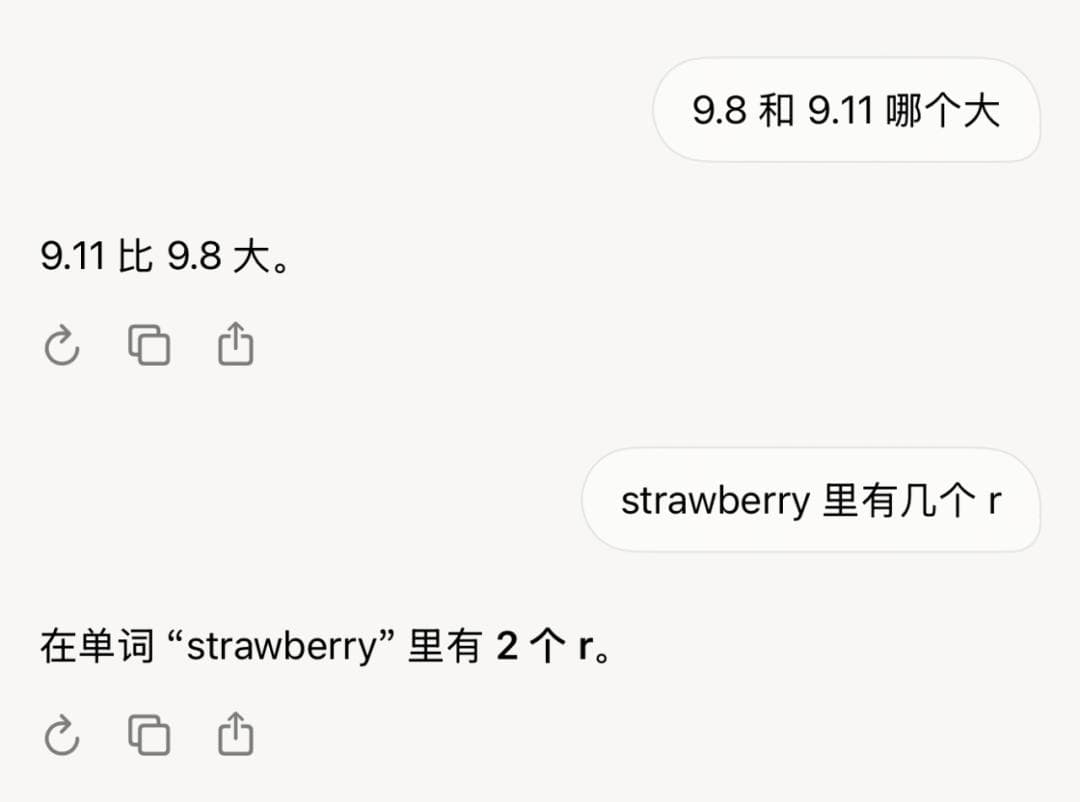Click the bold "2" in the strawberry answer
This screenshot has height=802, width=1080.
[507, 648]
